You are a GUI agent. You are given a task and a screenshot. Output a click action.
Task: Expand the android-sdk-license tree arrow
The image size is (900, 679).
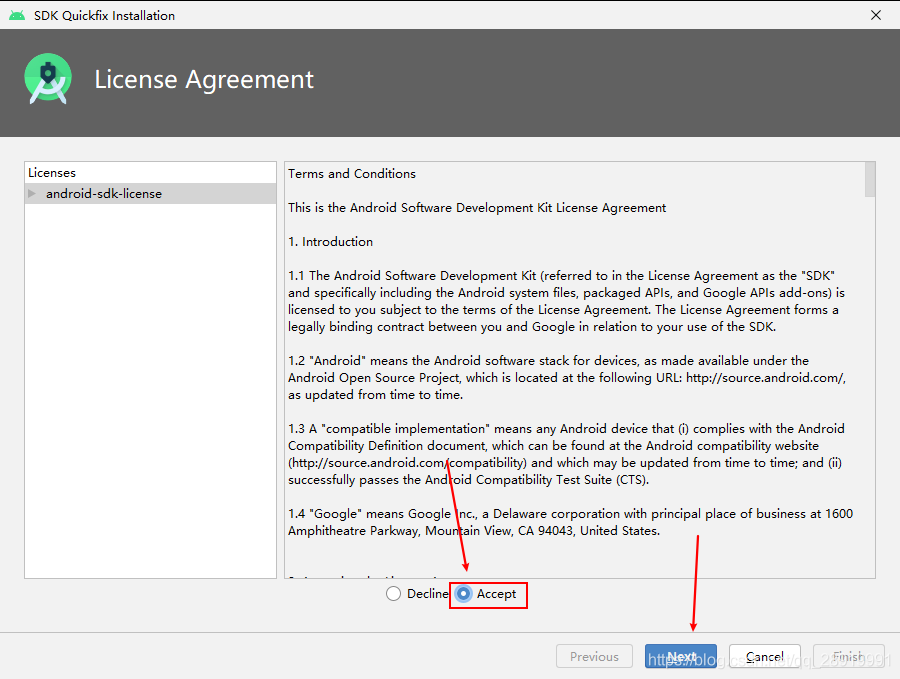click(32, 193)
